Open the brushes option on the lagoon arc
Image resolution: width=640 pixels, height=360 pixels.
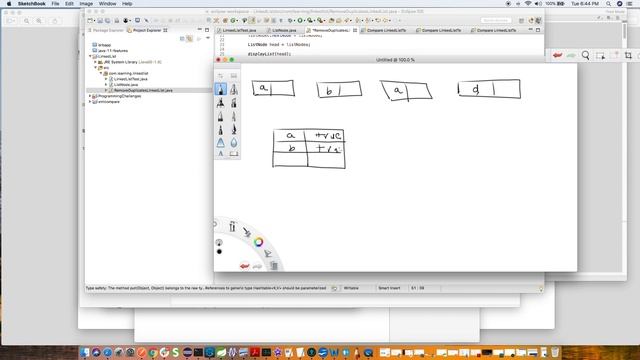[x=247, y=232]
